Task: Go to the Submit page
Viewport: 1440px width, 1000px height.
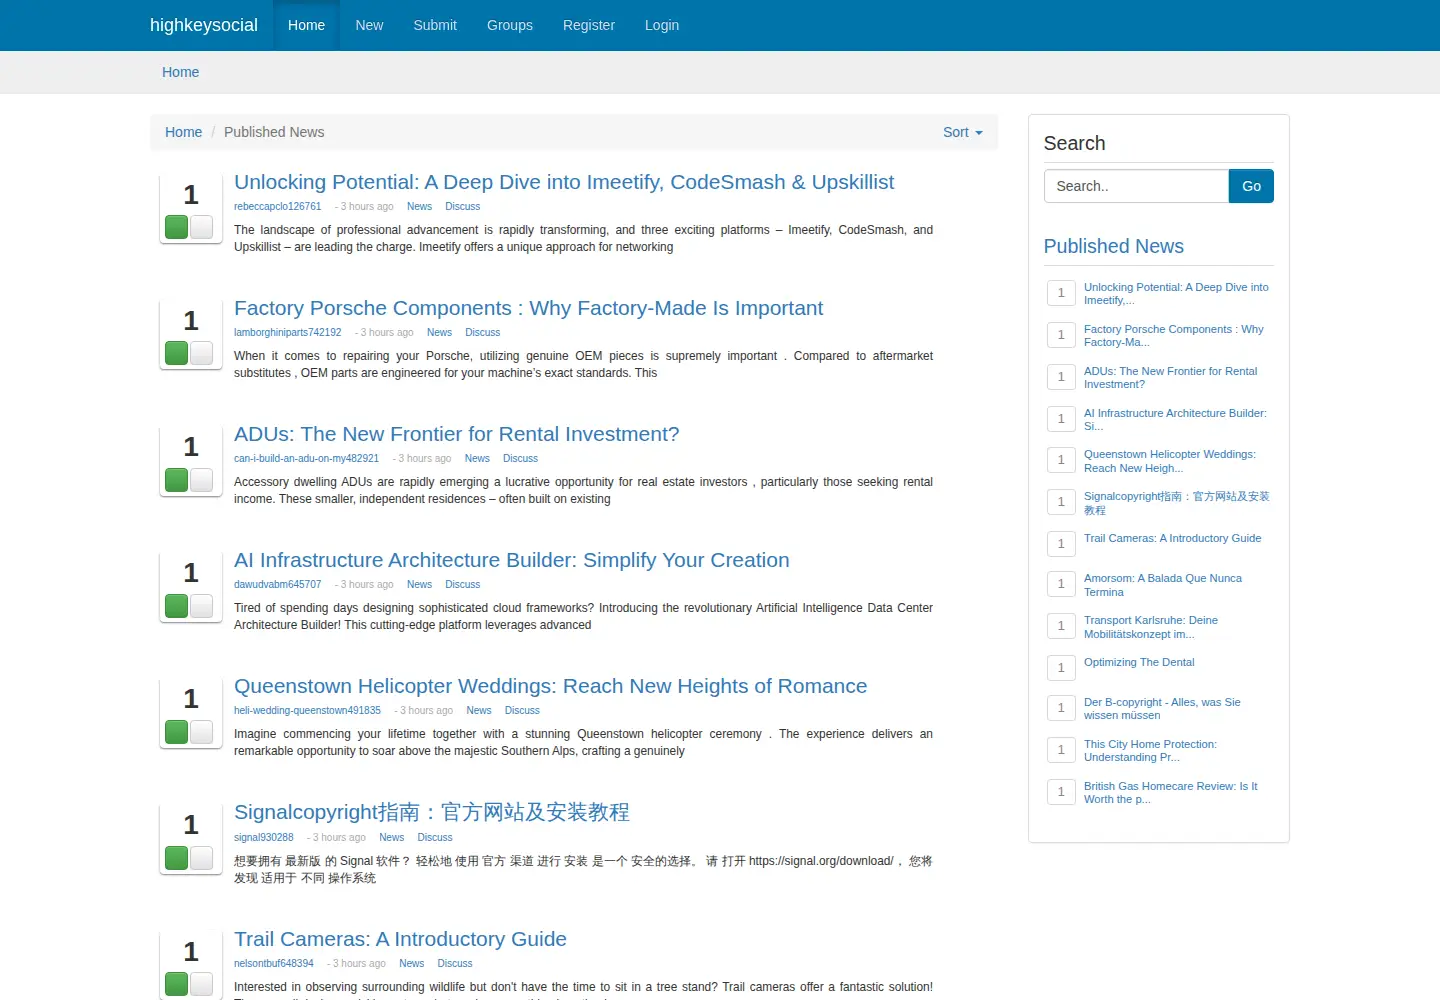Action: (x=435, y=25)
